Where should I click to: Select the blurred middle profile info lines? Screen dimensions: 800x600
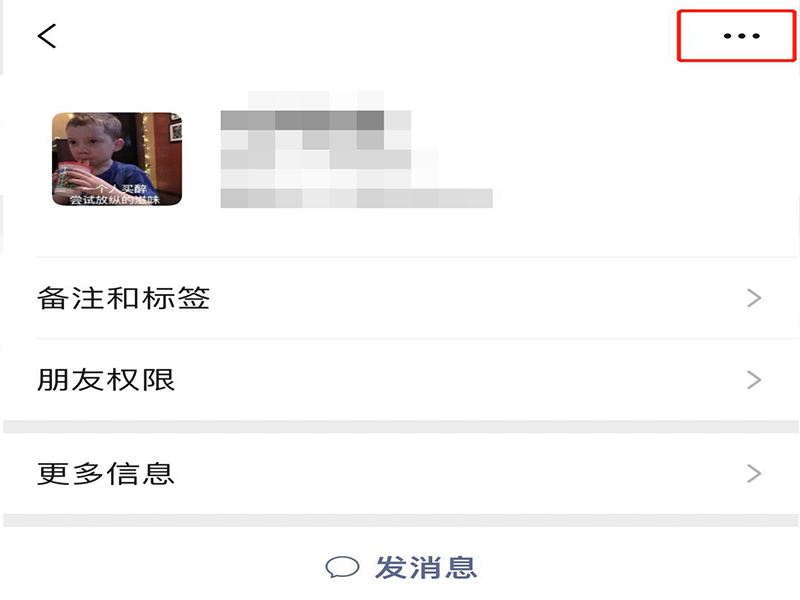click(316, 159)
